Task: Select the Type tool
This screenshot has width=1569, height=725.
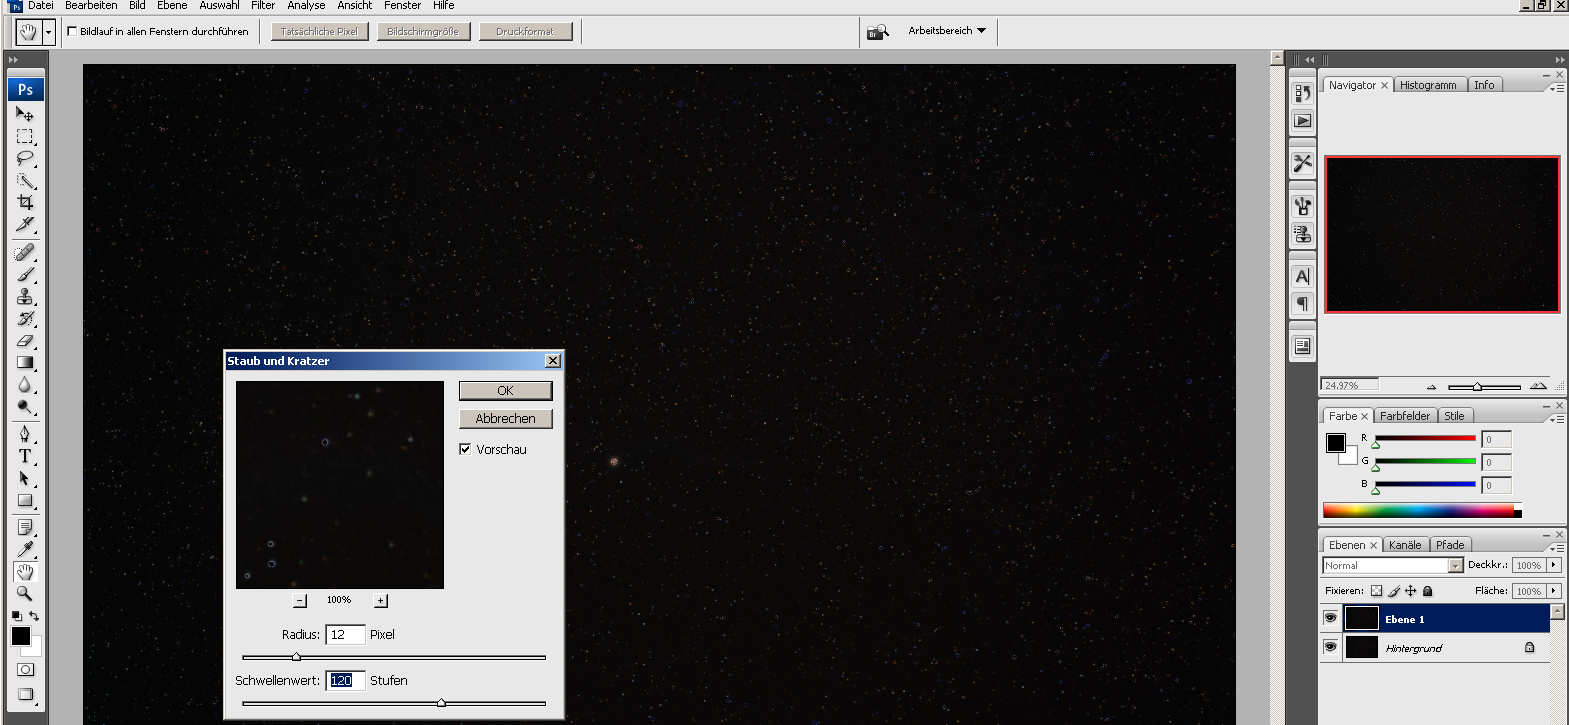Action: 25,456
